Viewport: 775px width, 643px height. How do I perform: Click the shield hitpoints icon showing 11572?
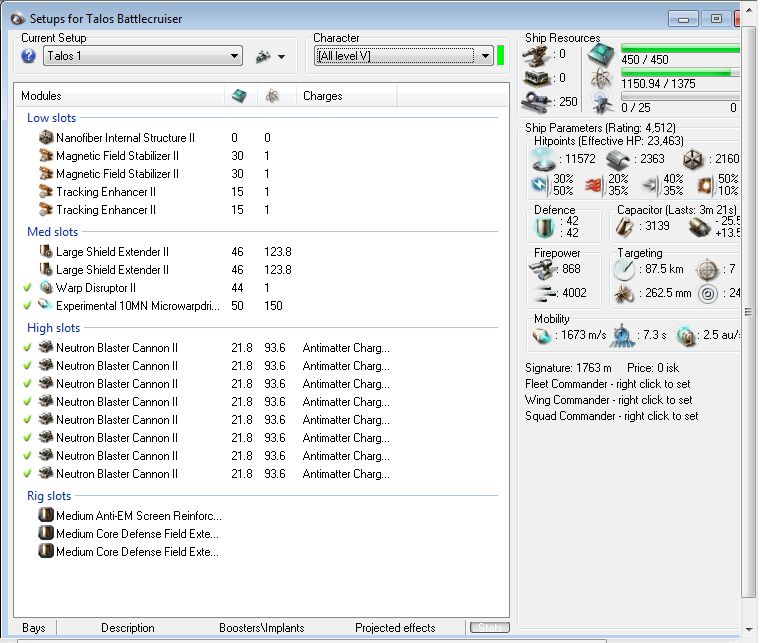pos(543,159)
